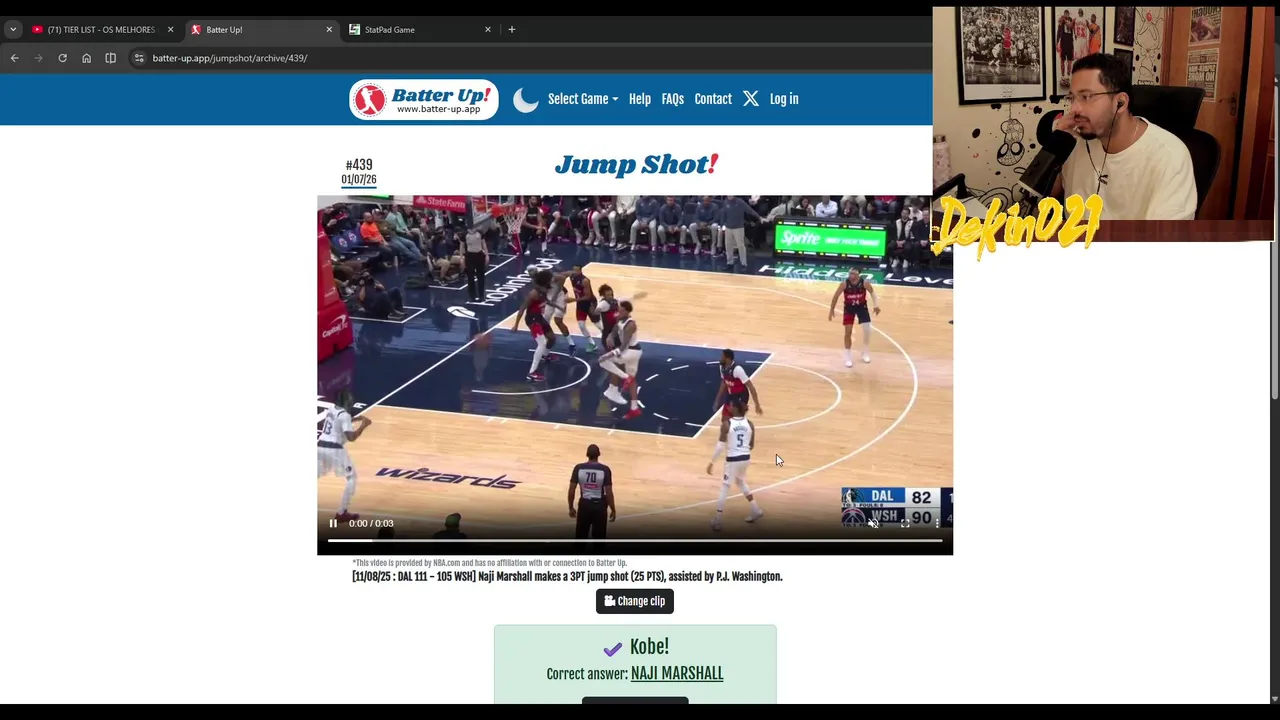This screenshot has height=720, width=1280.
Task: Click the archive date 01/07/26
Action: click(x=359, y=180)
